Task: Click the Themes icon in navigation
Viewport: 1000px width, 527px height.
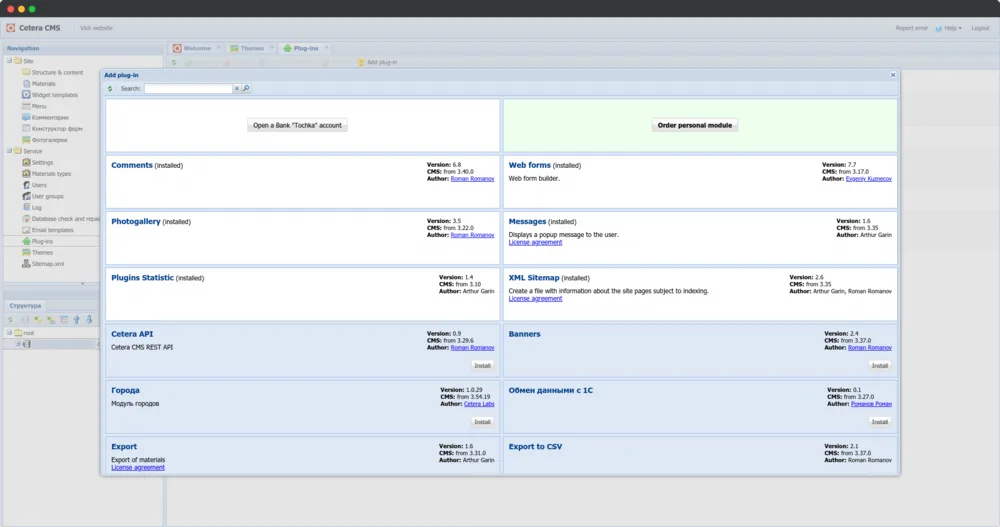Action: tap(26, 253)
